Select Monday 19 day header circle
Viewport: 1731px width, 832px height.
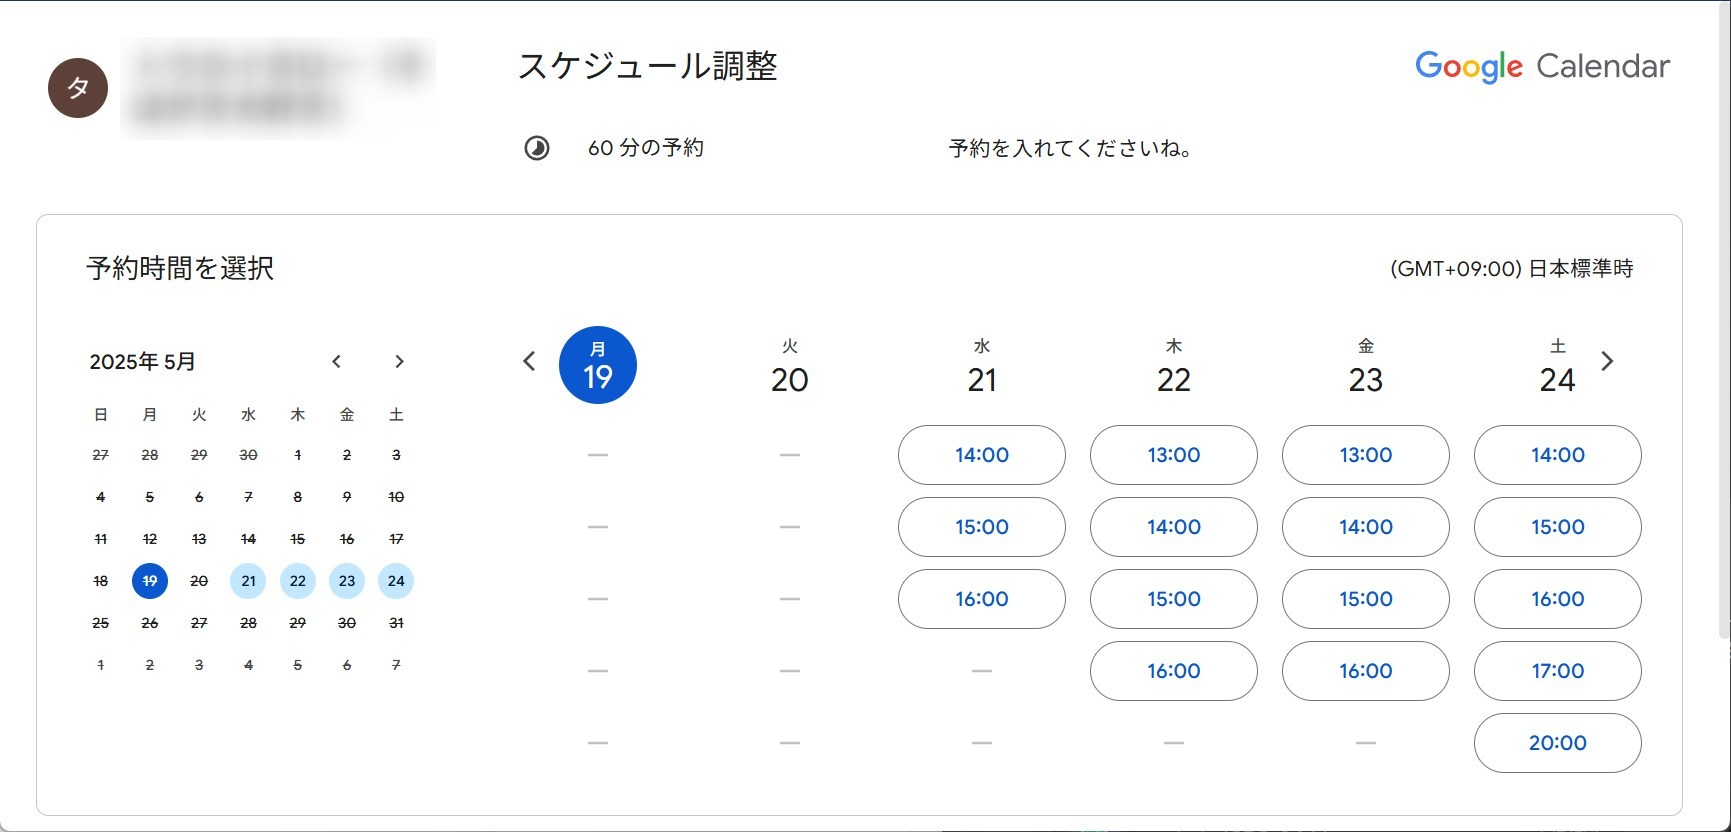point(597,365)
